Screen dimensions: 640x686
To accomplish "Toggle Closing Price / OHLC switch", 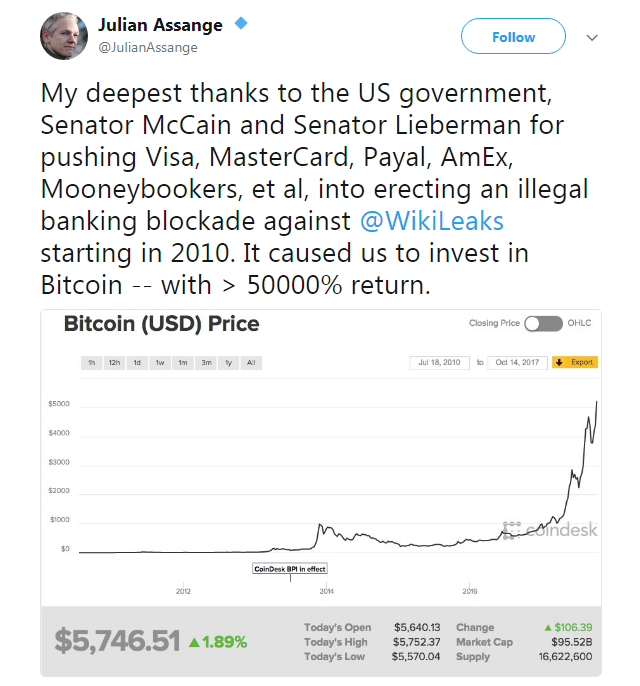I will click(543, 323).
